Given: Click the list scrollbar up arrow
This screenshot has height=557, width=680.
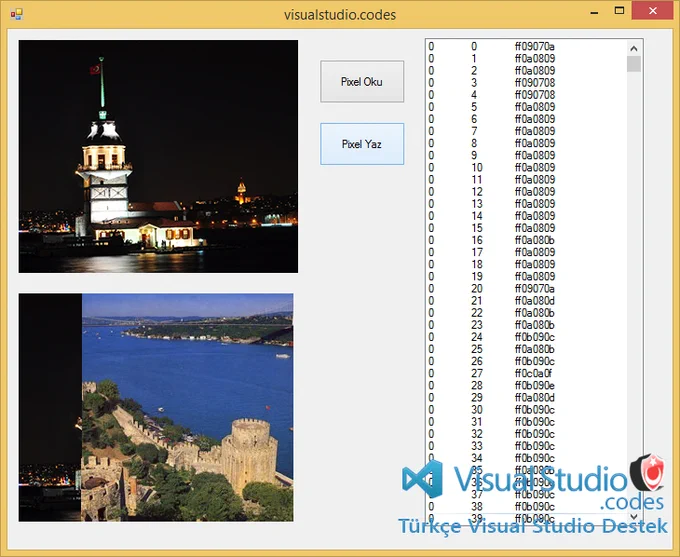Looking at the screenshot, I should coord(634,49).
